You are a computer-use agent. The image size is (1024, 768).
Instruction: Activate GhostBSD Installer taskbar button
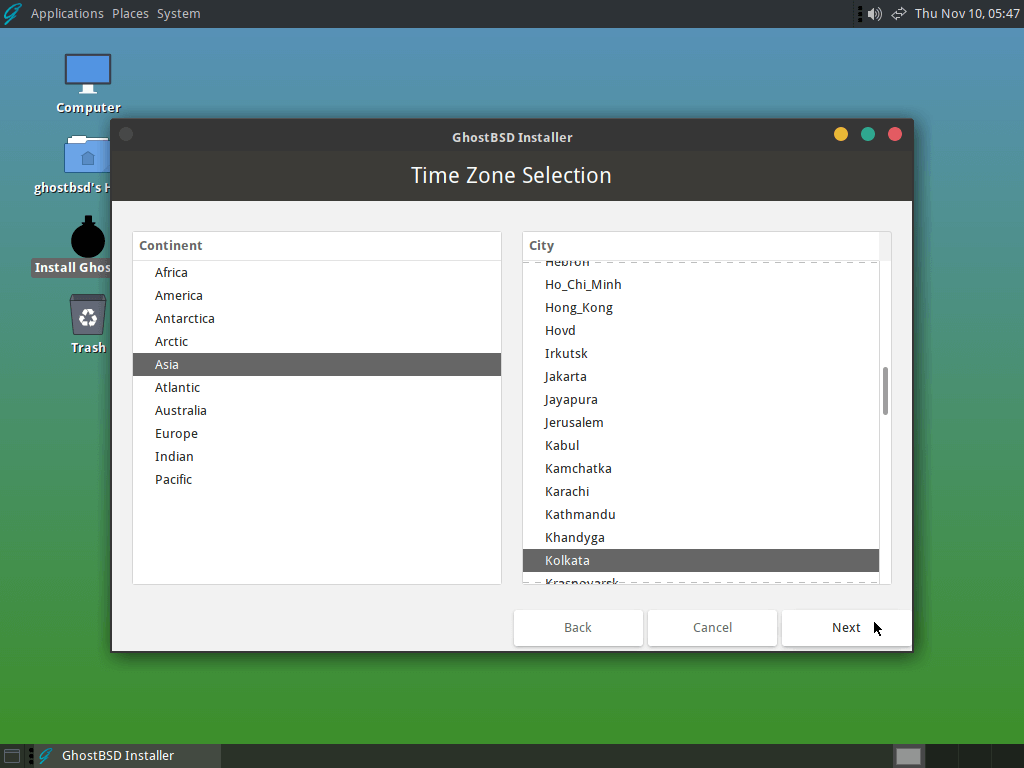pos(128,756)
